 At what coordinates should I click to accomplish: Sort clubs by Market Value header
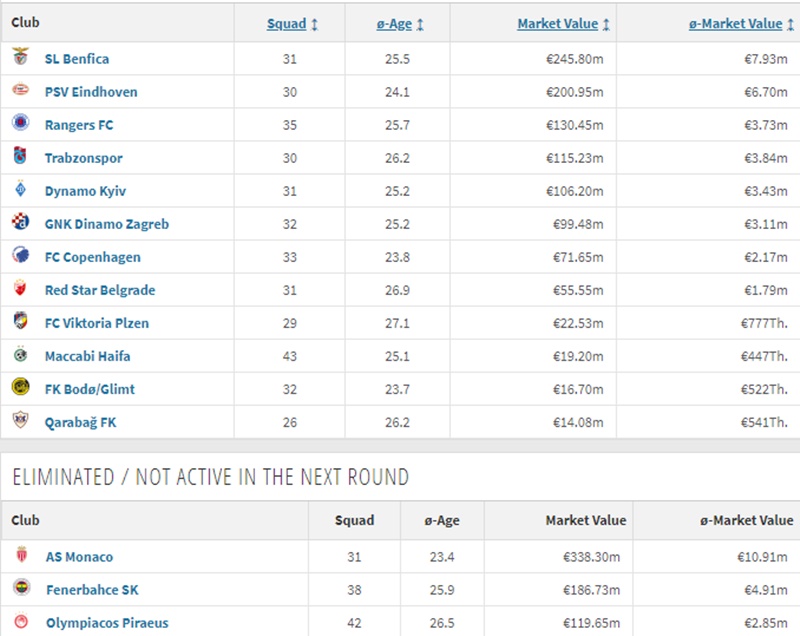coord(557,24)
